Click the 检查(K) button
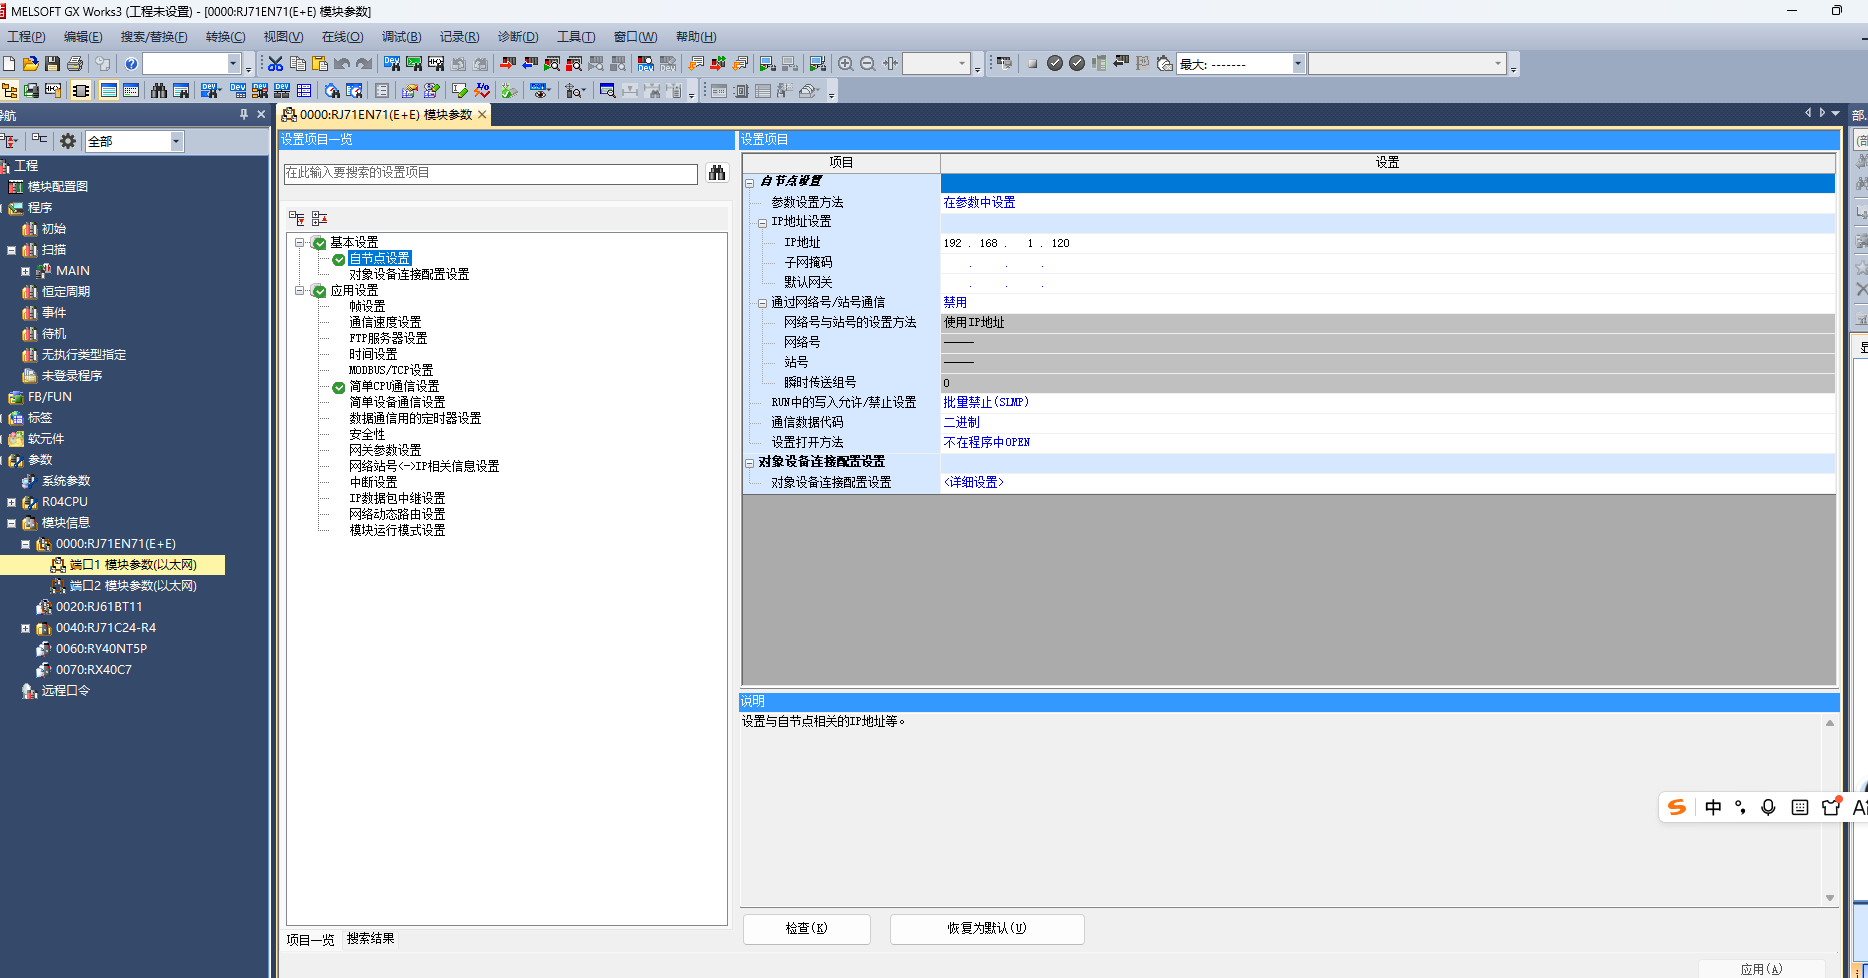Viewport: 1868px width, 978px height. tap(807, 928)
